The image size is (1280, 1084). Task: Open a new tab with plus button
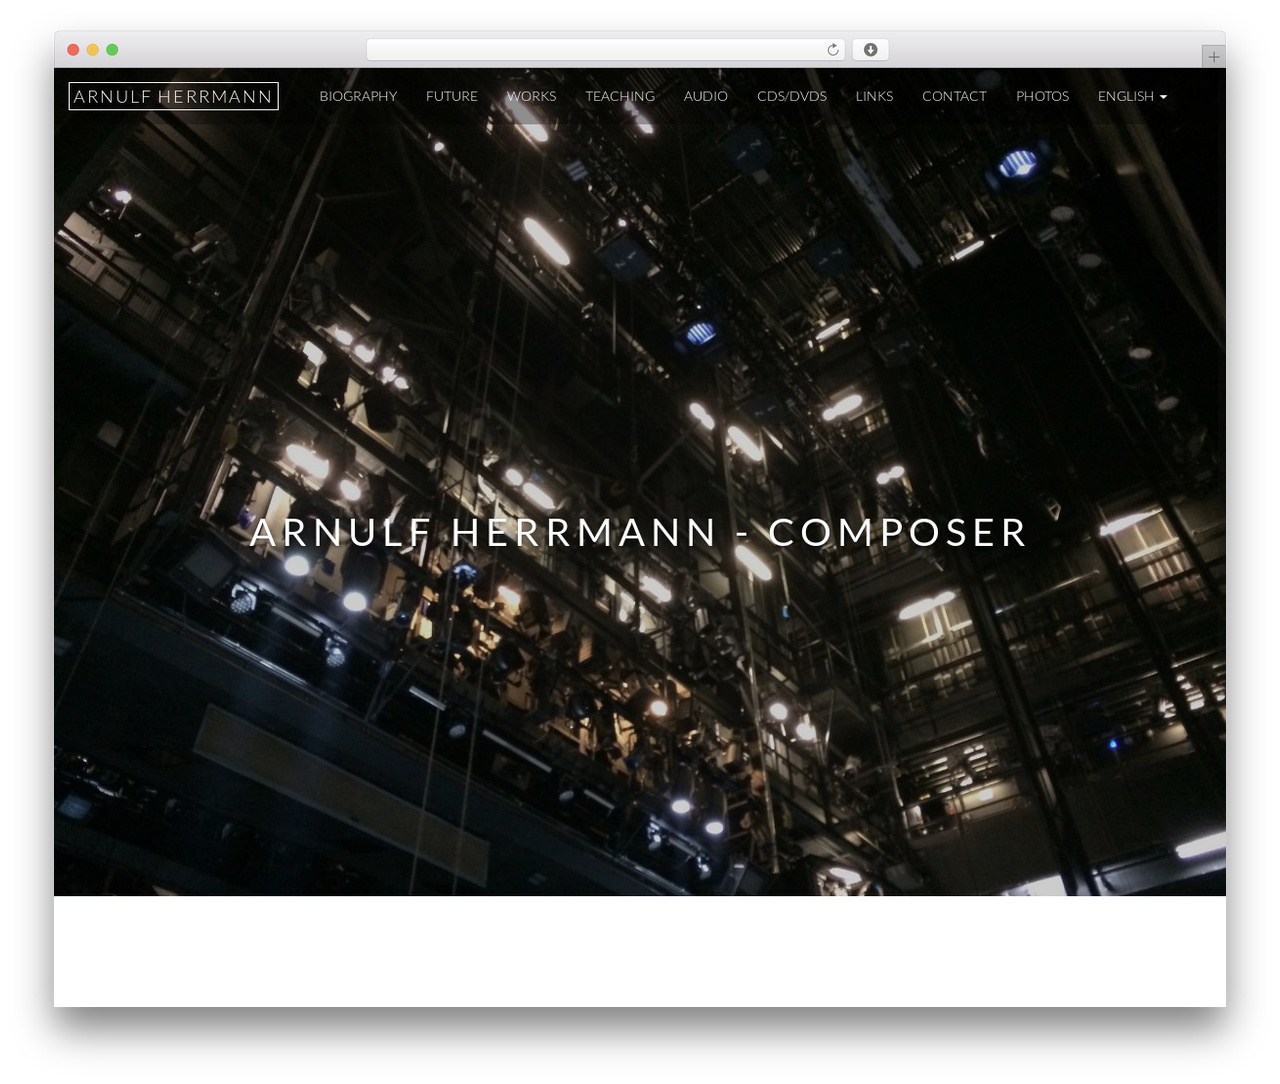click(x=1213, y=57)
